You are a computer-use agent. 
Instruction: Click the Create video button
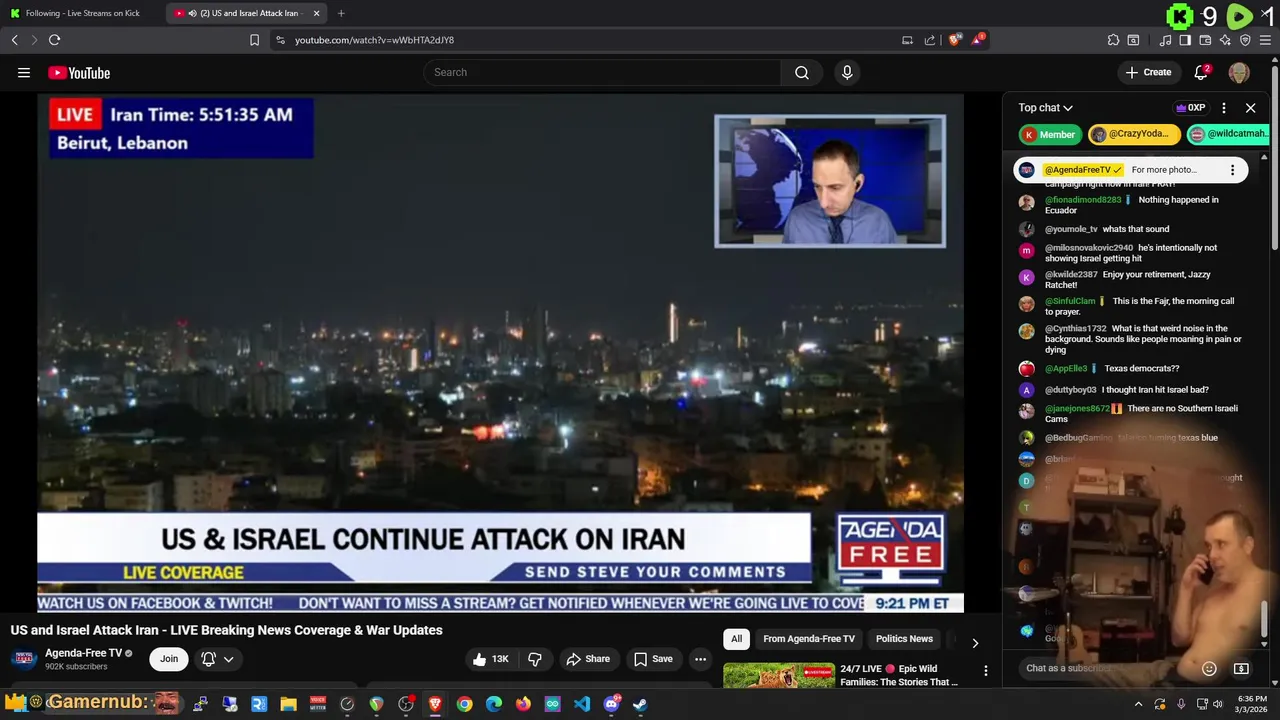(1147, 72)
